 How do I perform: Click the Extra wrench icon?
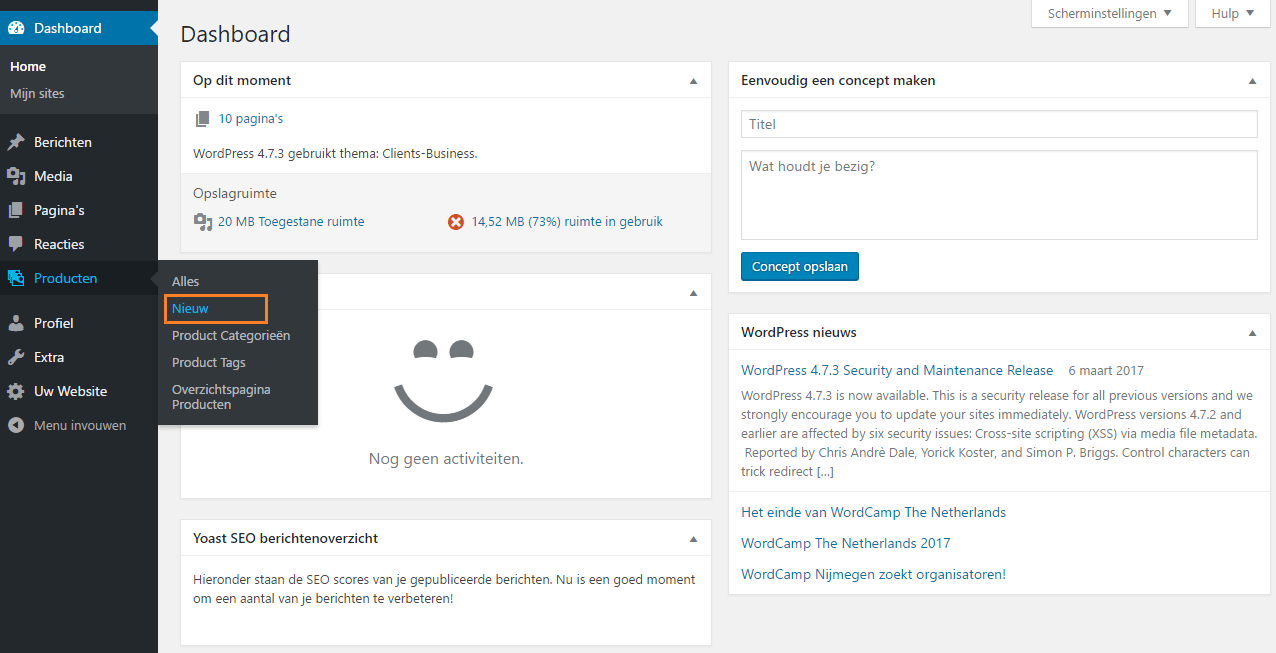point(16,357)
